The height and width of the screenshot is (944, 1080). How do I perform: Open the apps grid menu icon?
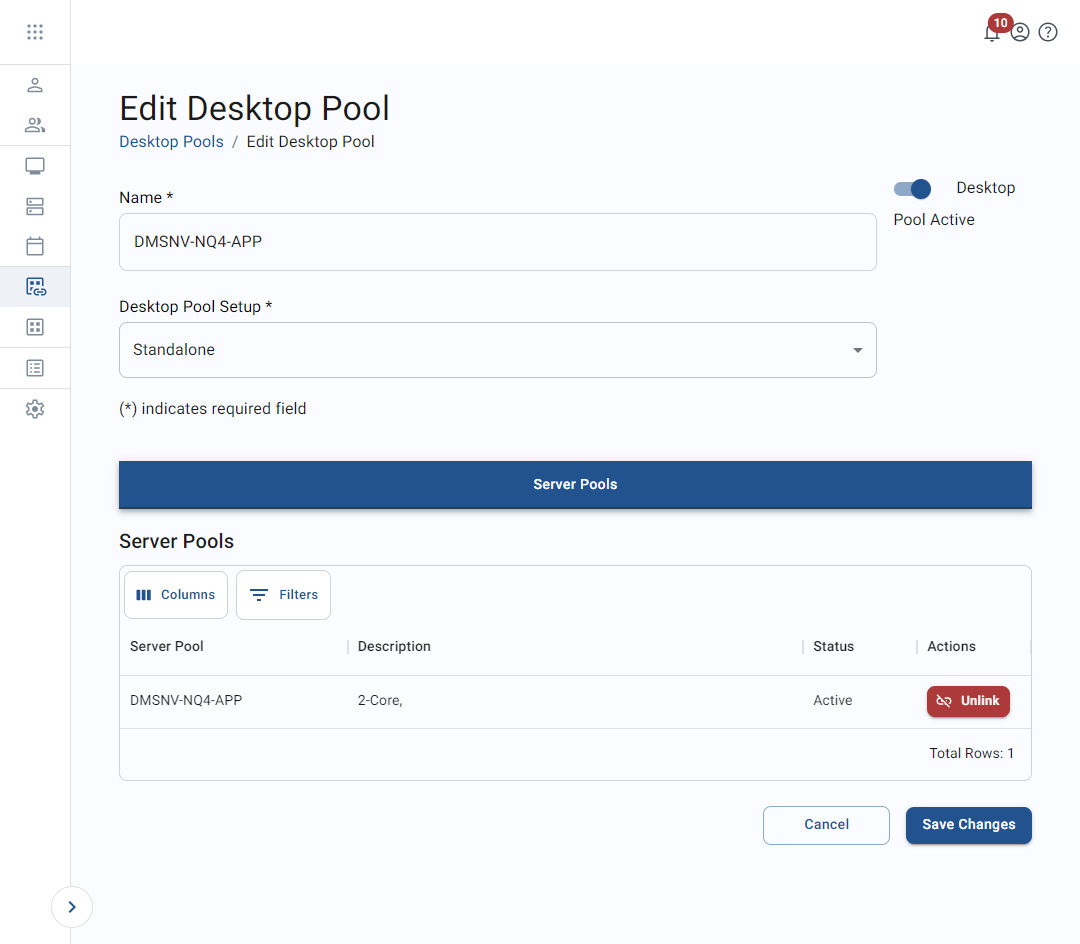[x=35, y=32]
